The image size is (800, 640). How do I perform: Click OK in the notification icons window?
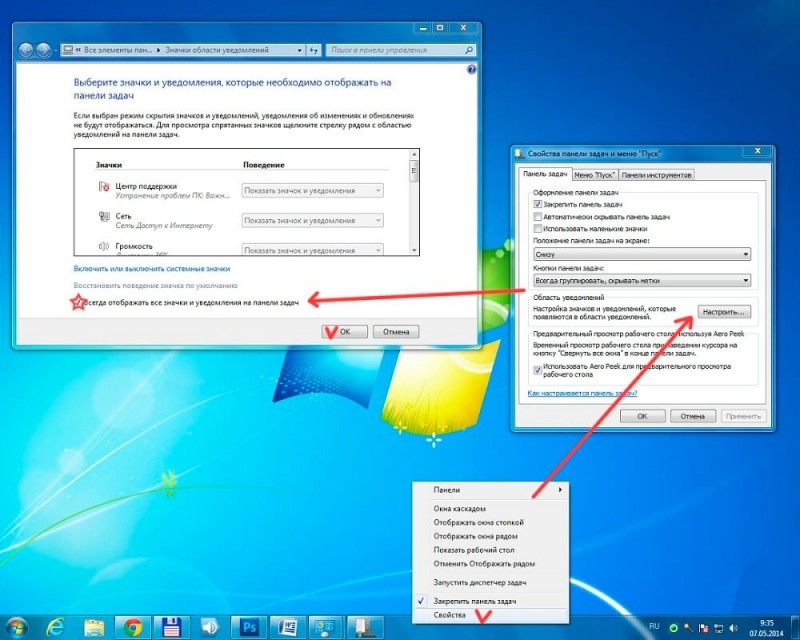[x=344, y=332]
